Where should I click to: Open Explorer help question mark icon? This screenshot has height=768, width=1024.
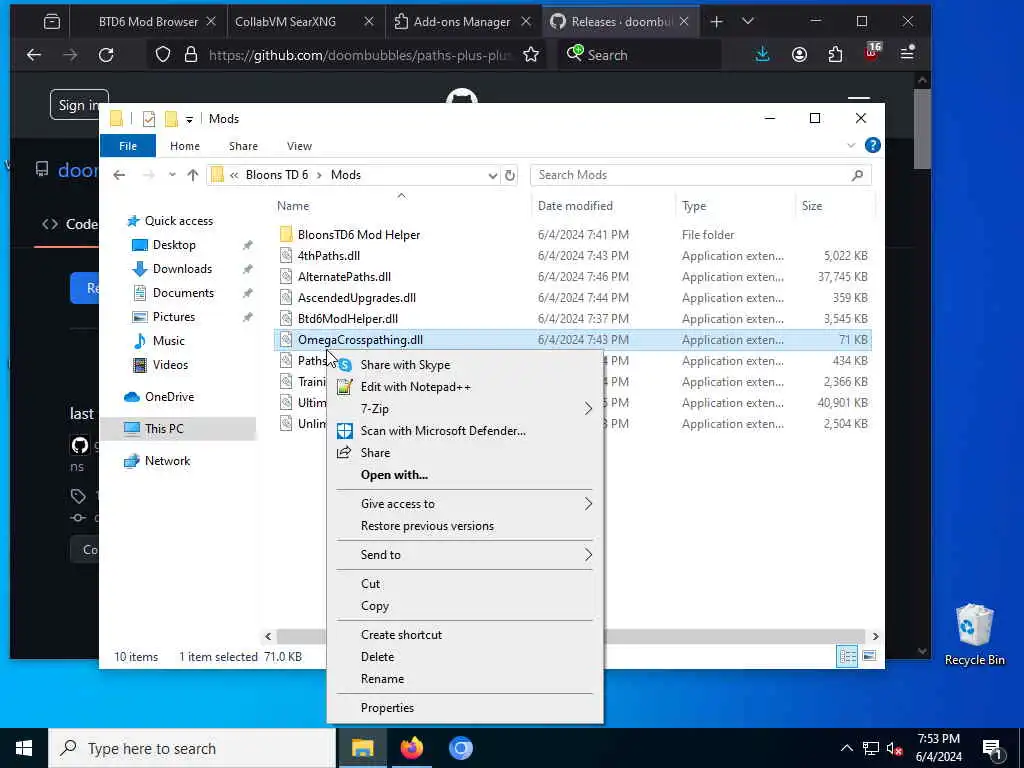872,146
